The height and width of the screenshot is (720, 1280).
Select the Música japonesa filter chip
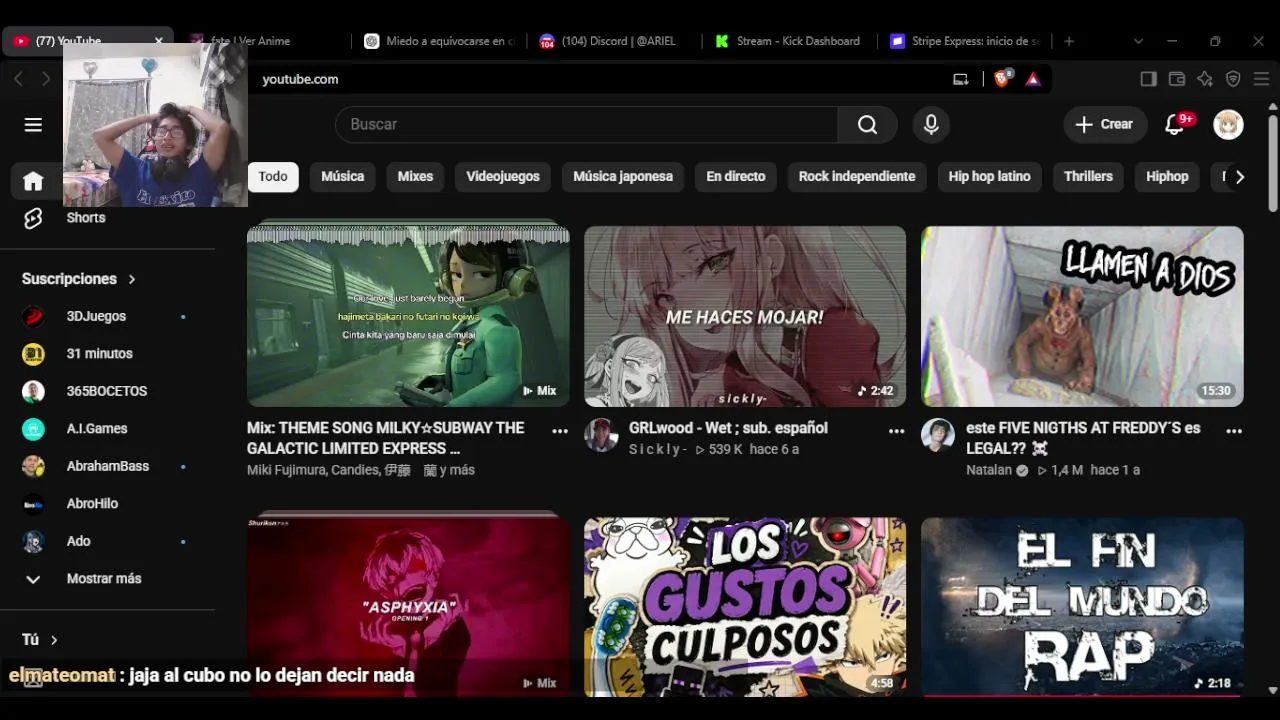pos(623,177)
